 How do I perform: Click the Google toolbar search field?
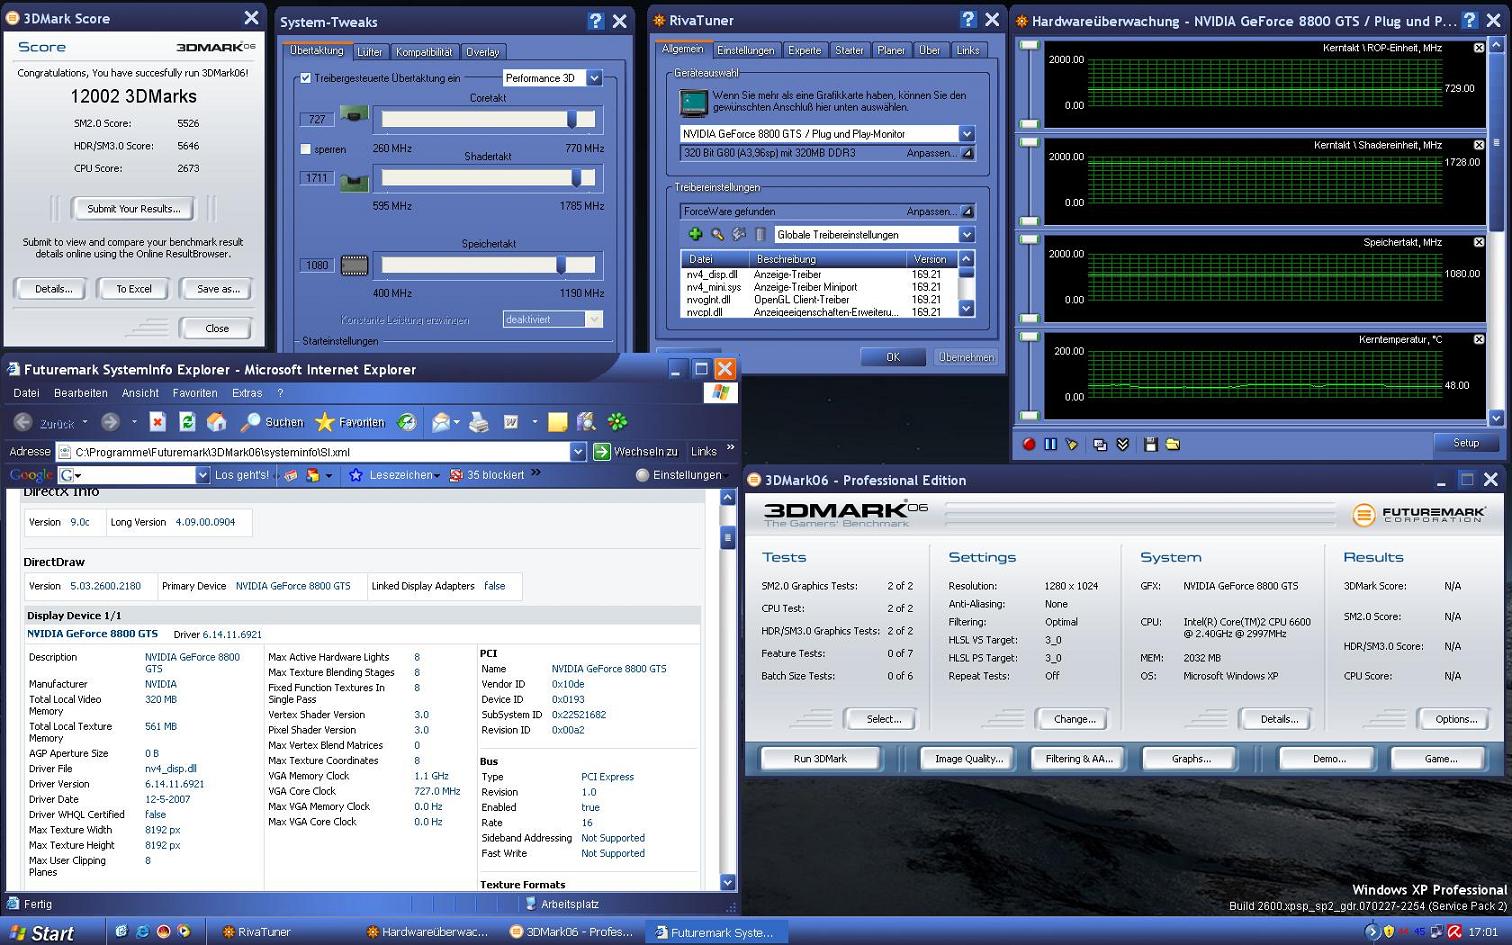(133, 475)
